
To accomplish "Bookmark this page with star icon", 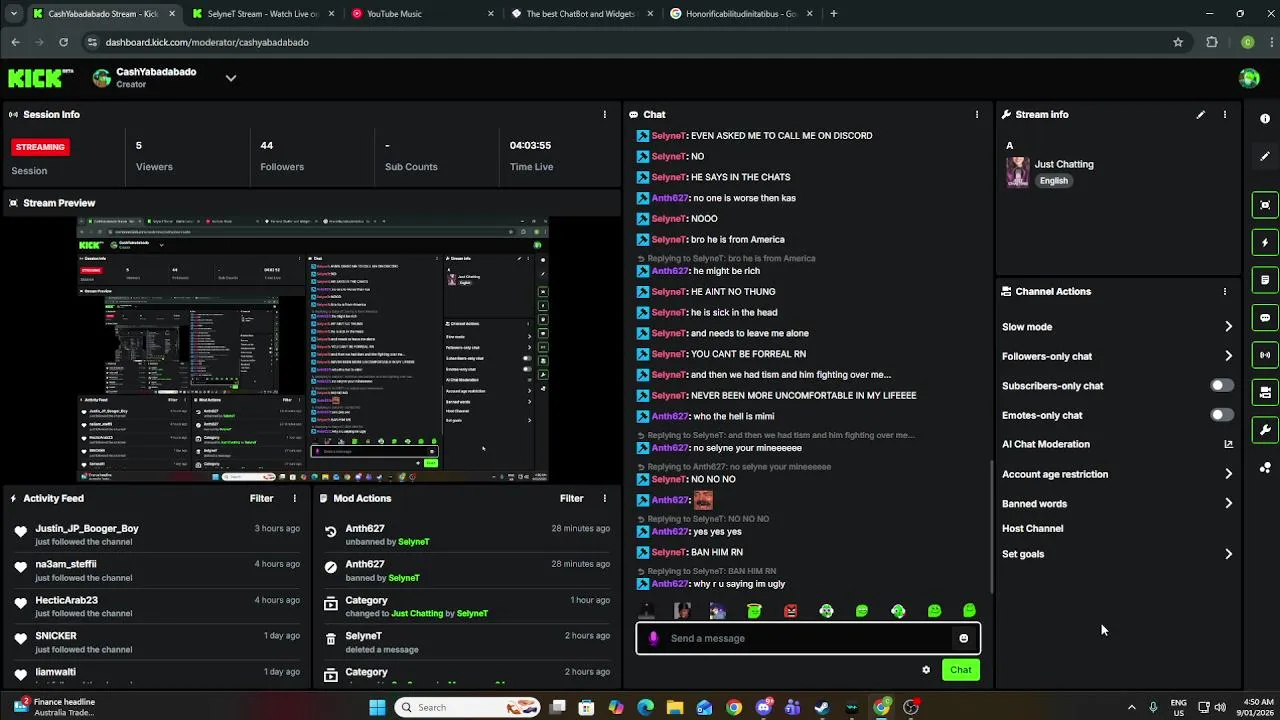I will coord(1178,42).
